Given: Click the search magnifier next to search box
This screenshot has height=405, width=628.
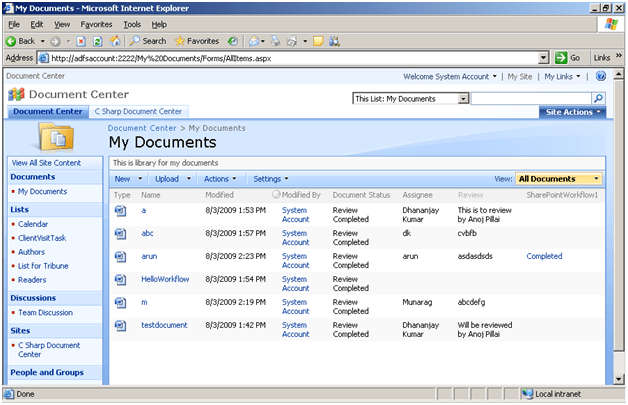Looking at the screenshot, I should pyautogui.click(x=598, y=98).
